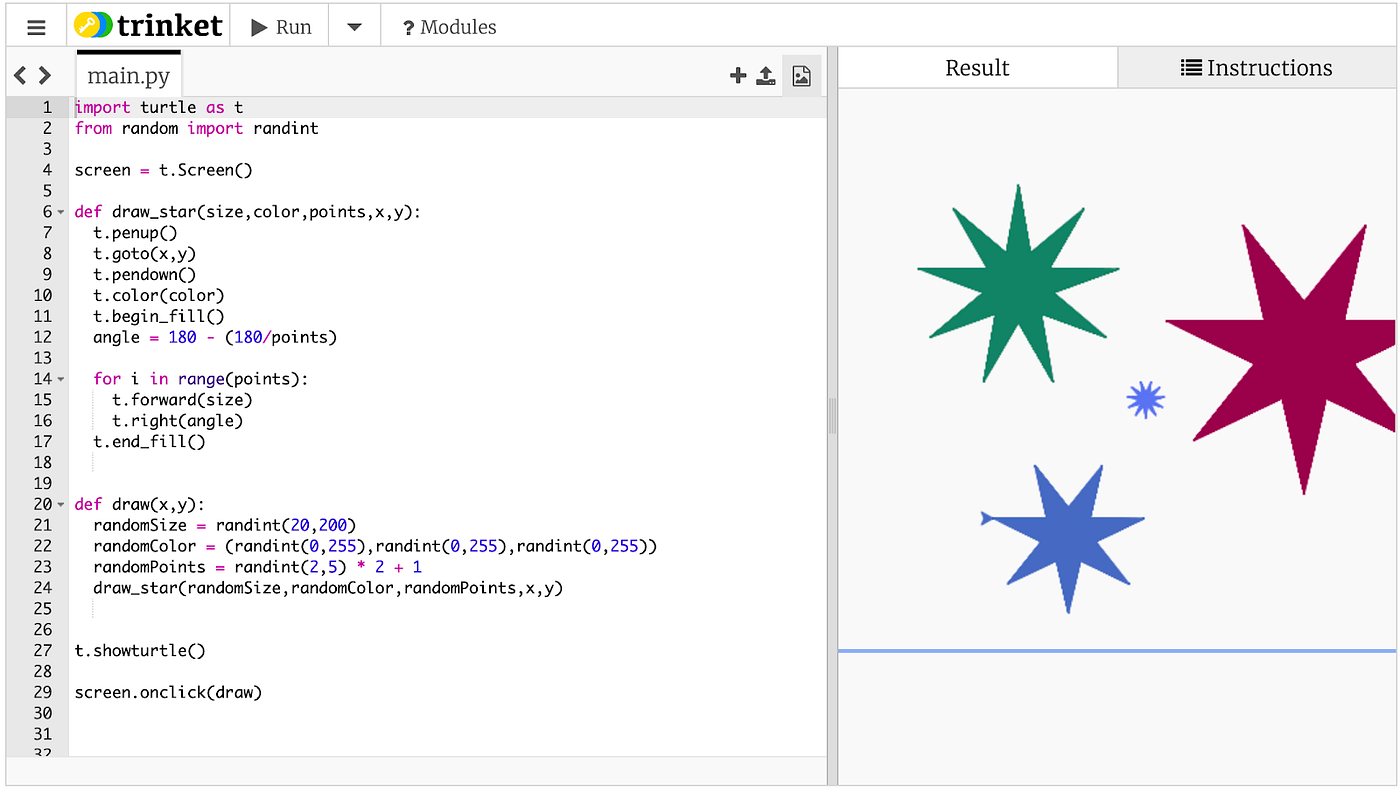This screenshot has width=1400, height=790.
Task: Open the Run options dropdown arrow
Action: click(354, 26)
